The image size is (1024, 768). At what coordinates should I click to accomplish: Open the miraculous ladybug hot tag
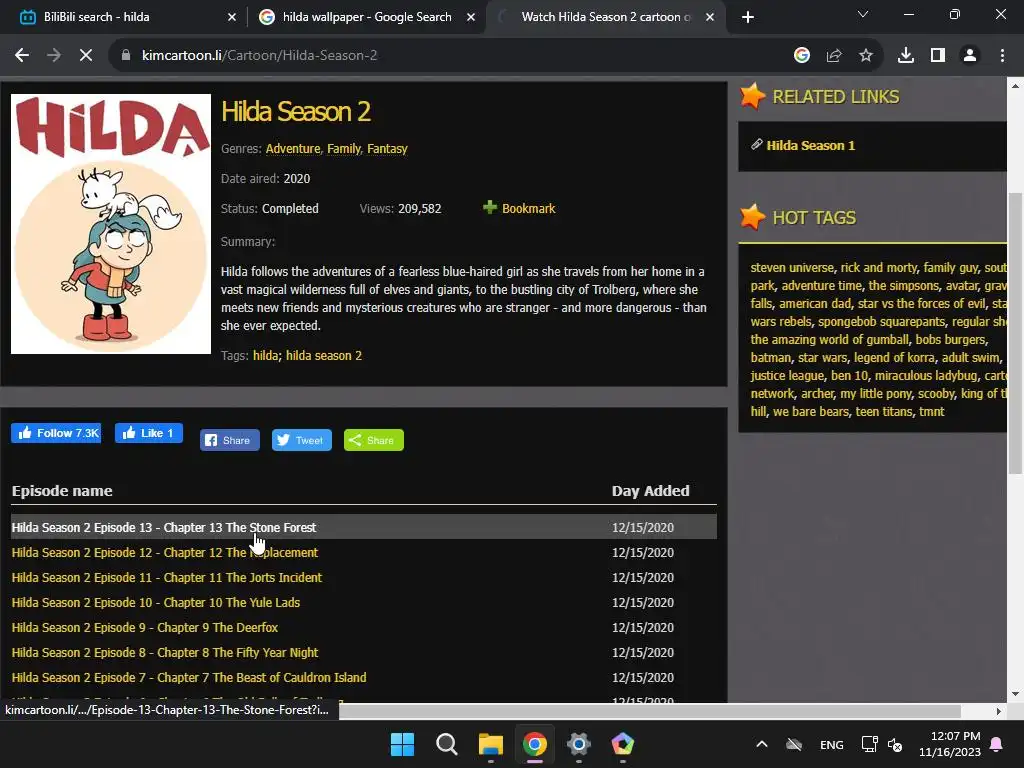[x=927, y=376]
